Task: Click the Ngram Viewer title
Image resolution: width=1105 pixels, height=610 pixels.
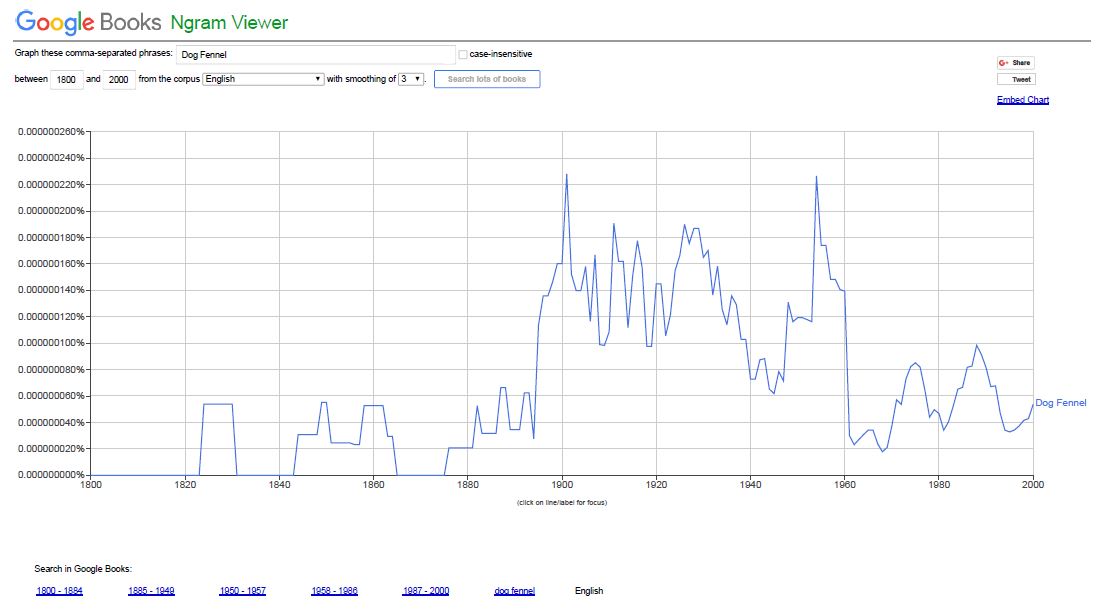Action: coord(229,23)
